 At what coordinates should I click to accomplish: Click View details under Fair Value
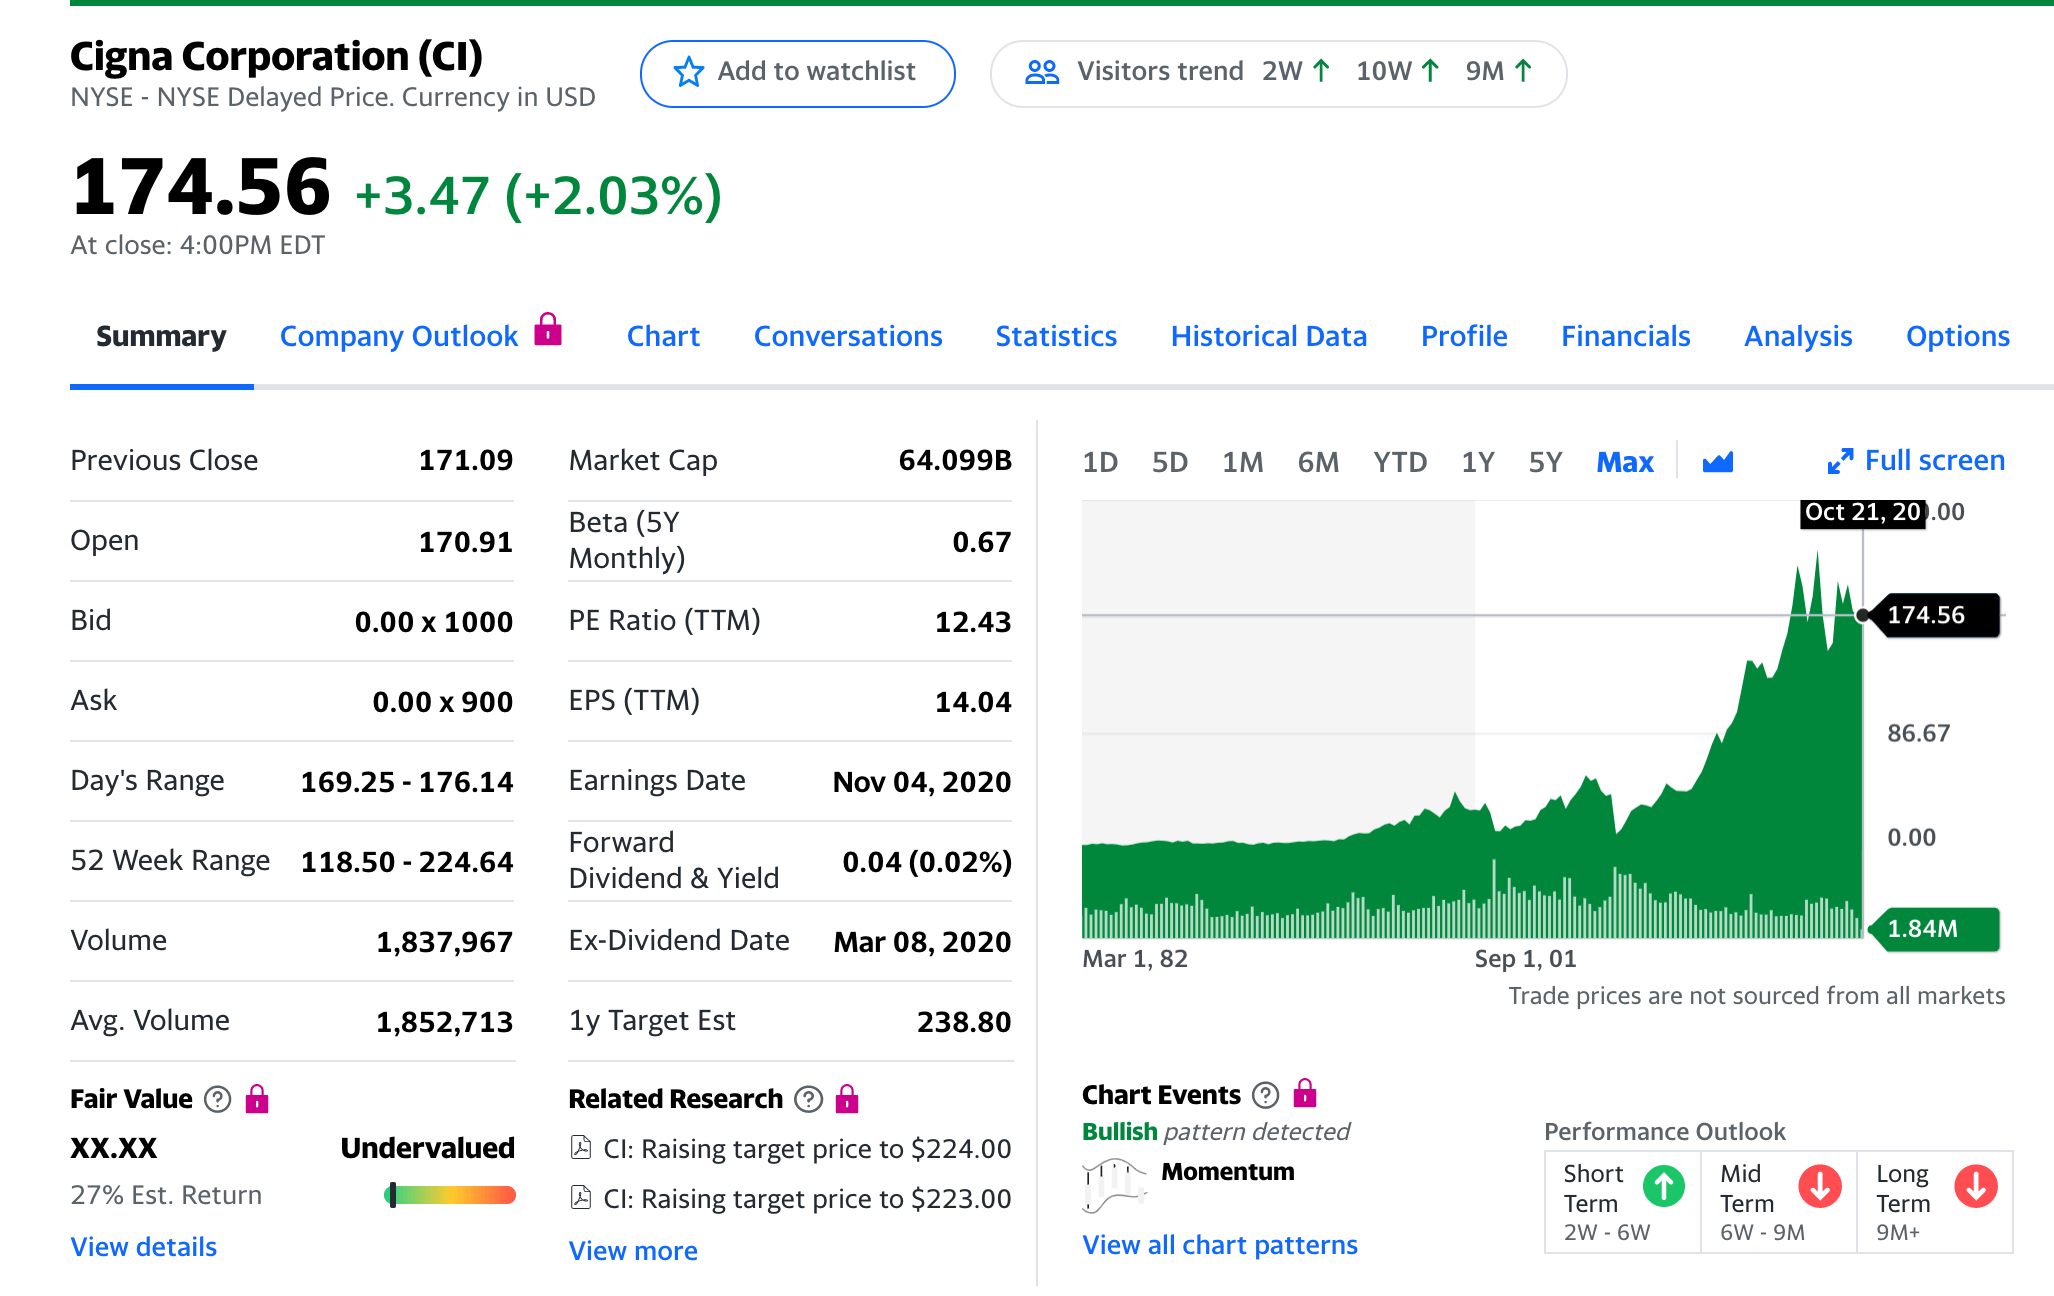click(143, 1247)
